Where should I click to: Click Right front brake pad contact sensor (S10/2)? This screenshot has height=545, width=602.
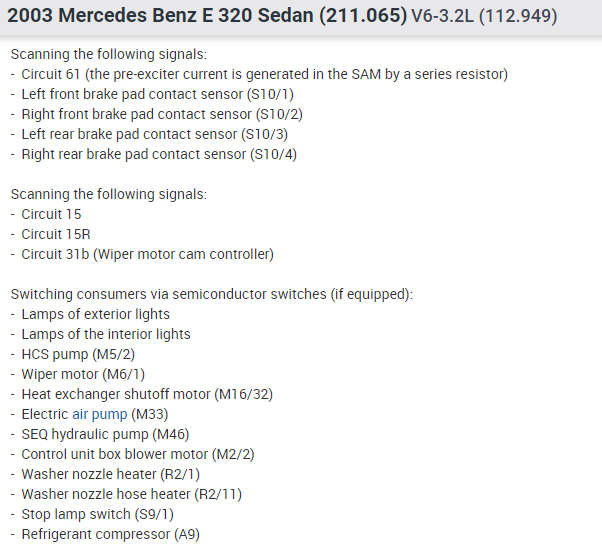click(x=161, y=114)
